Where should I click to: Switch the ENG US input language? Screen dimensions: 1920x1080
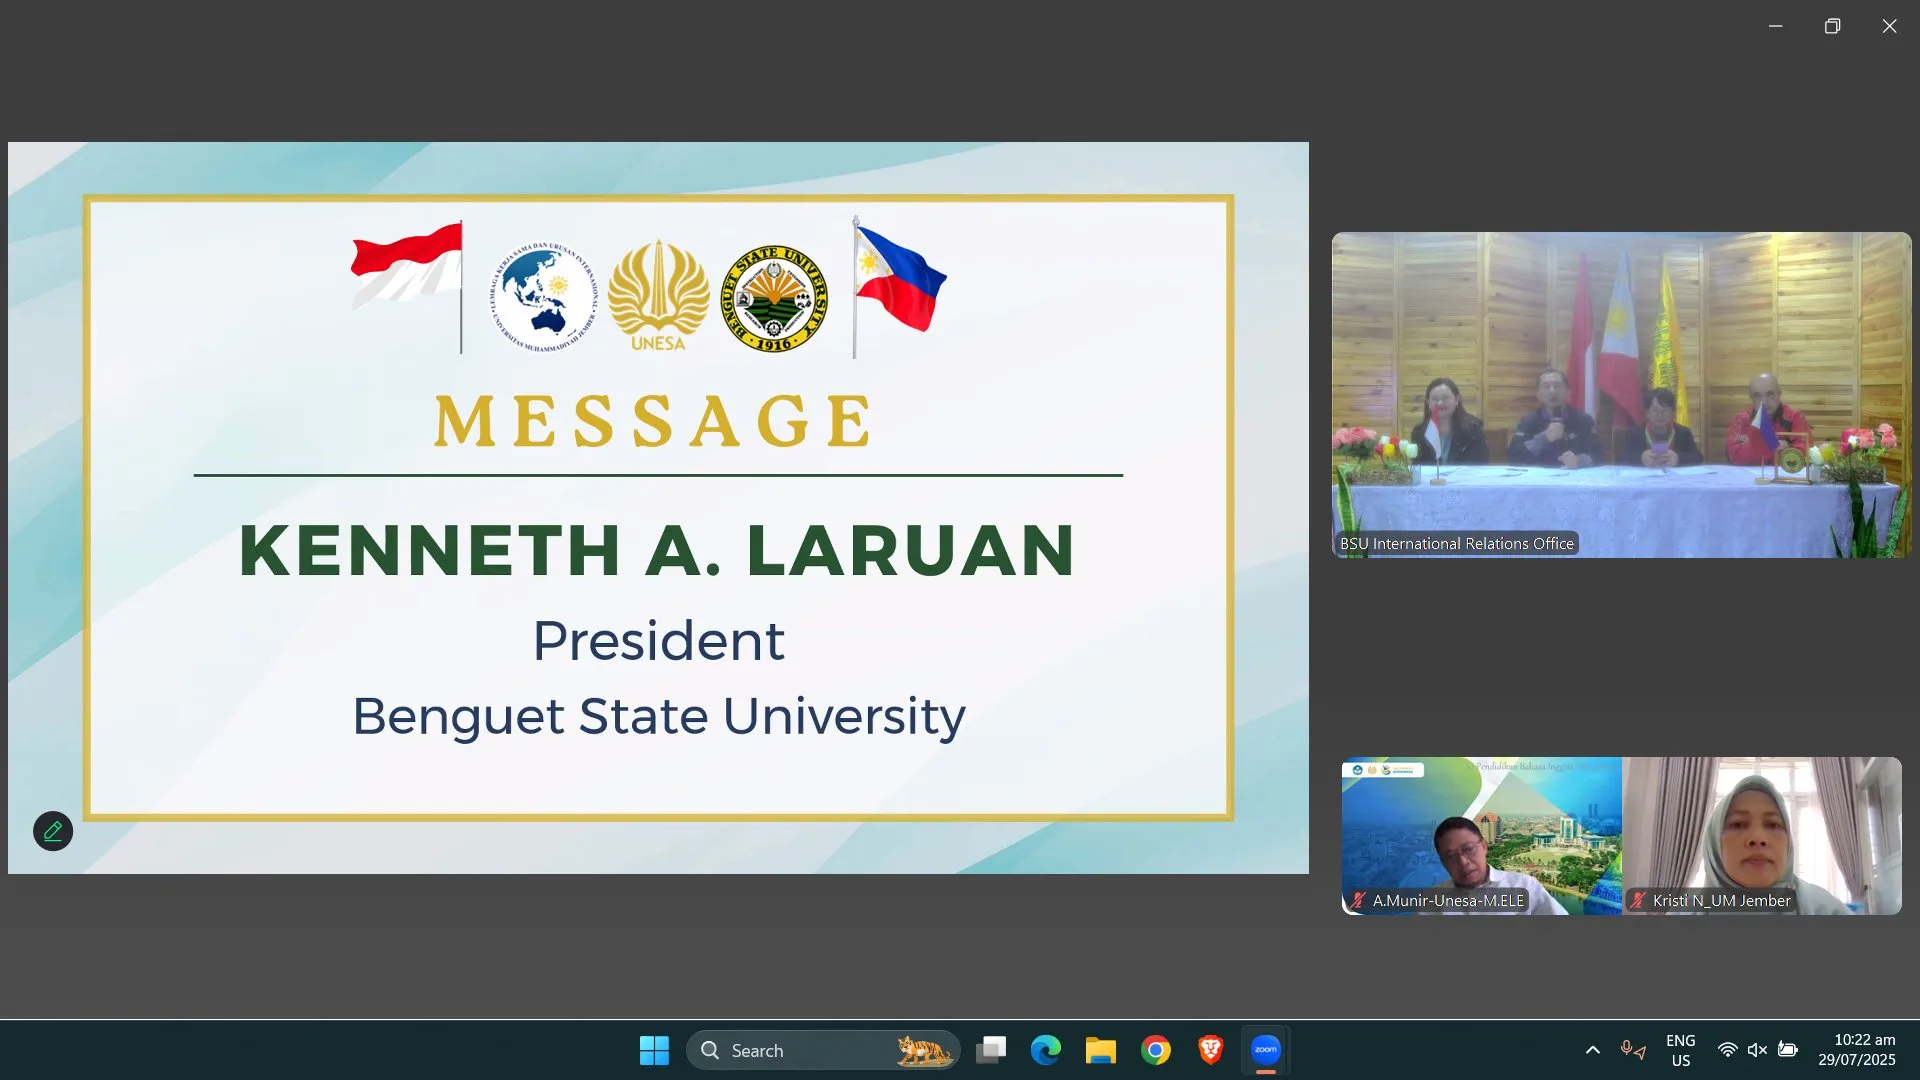click(x=1681, y=1050)
